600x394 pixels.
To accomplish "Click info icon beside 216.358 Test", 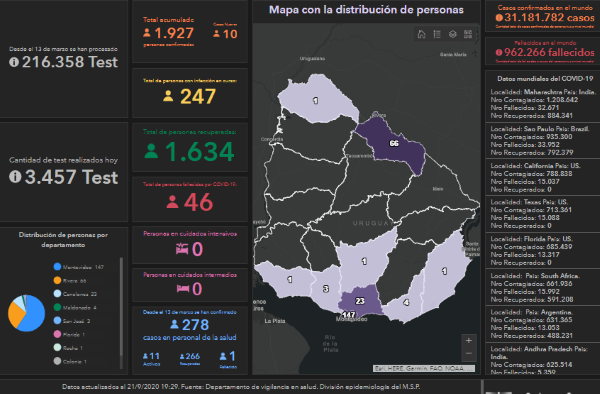I will click(14, 62).
